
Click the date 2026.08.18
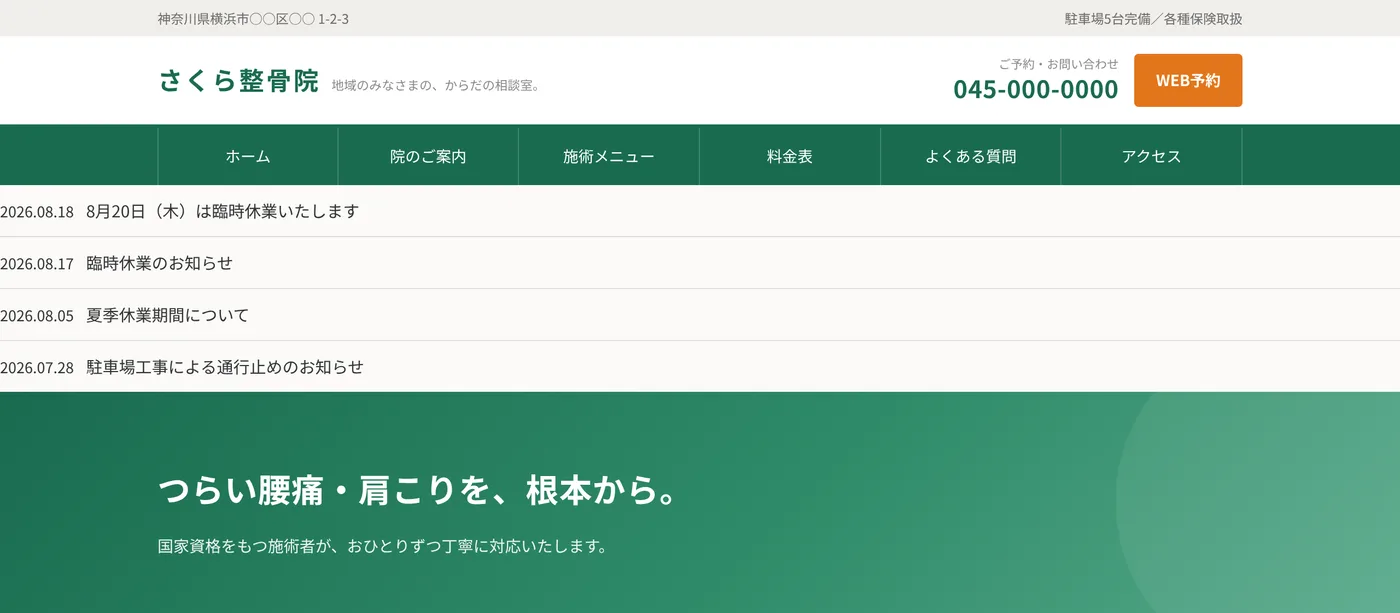(37, 212)
